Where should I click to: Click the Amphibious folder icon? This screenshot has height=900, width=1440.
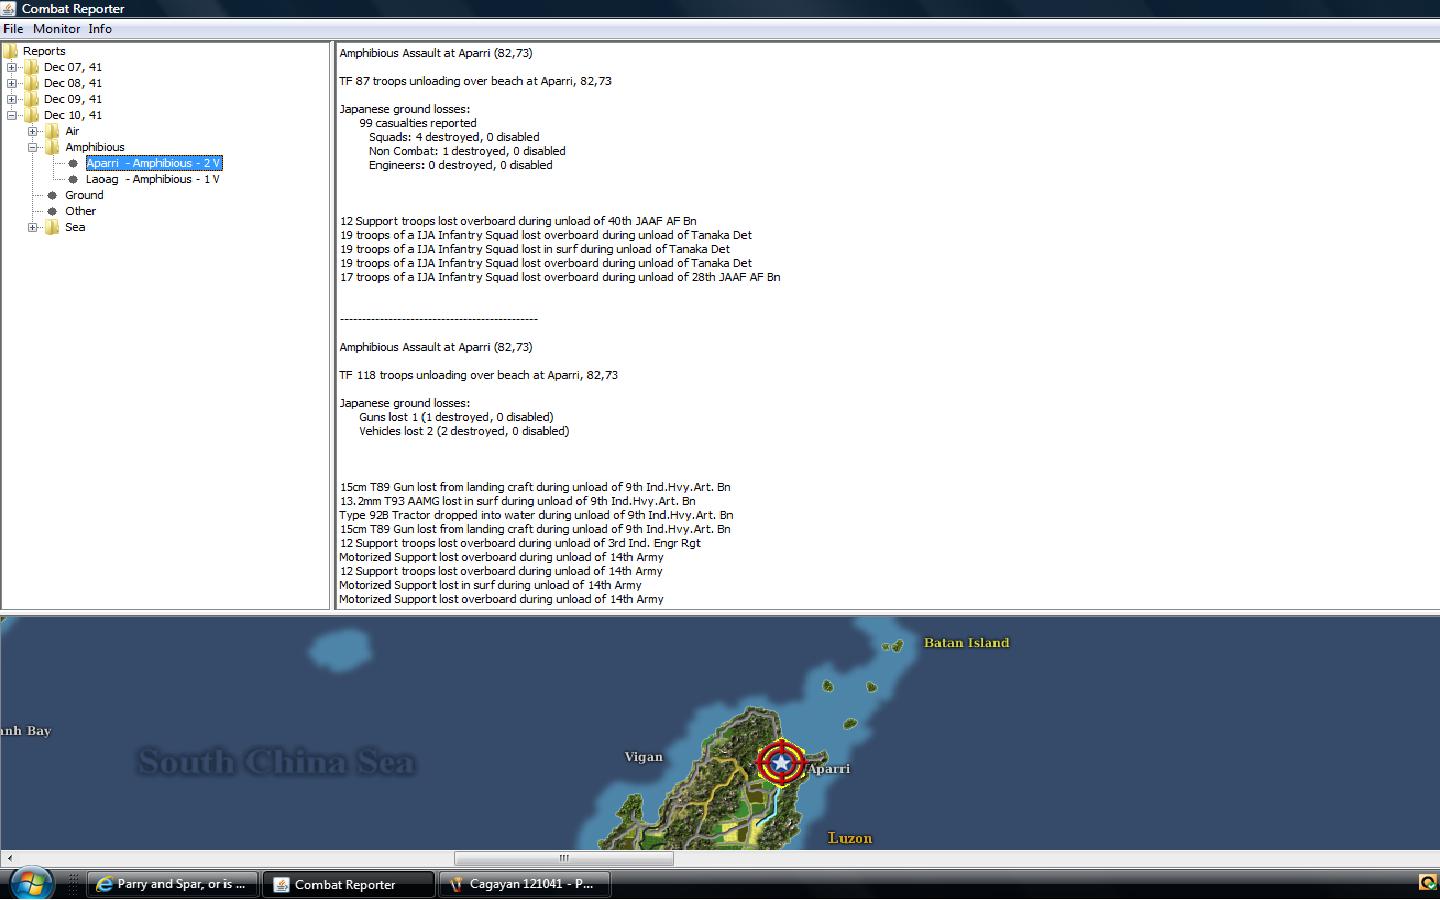pos(52,147)
